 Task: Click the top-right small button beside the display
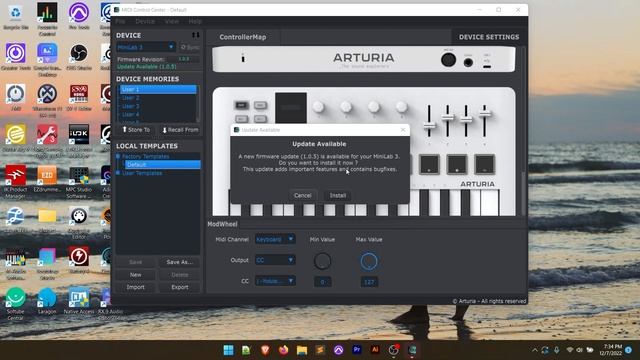click(x=260, y=105)
